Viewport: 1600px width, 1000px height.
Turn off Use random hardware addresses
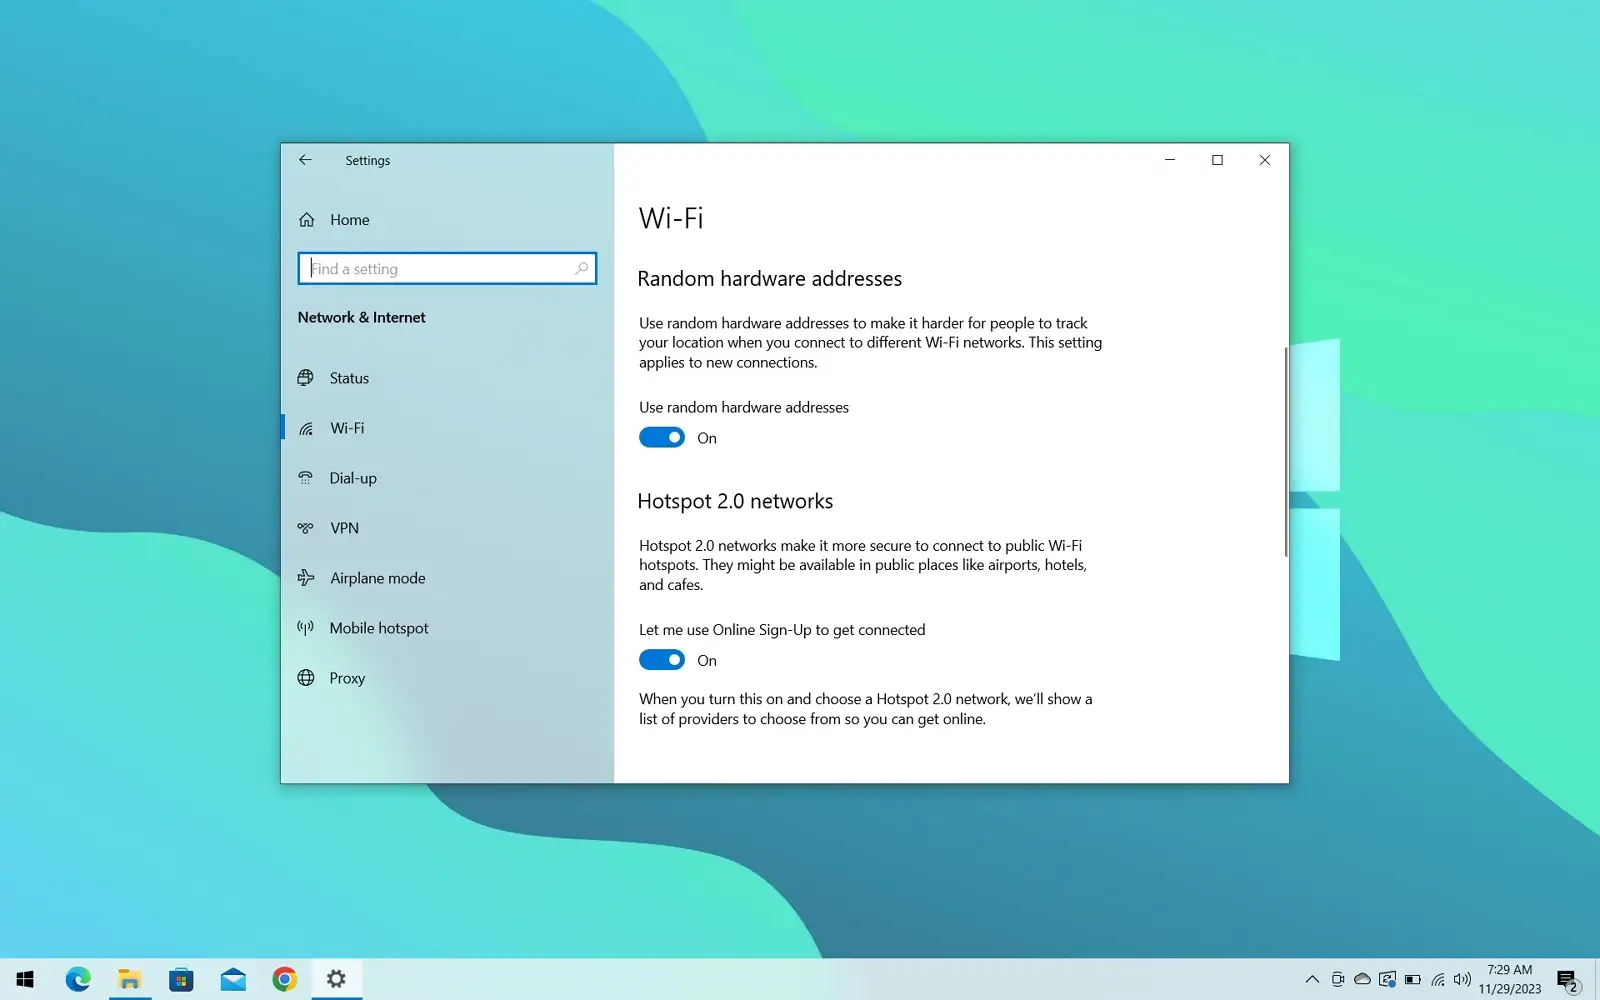(661, 437)
